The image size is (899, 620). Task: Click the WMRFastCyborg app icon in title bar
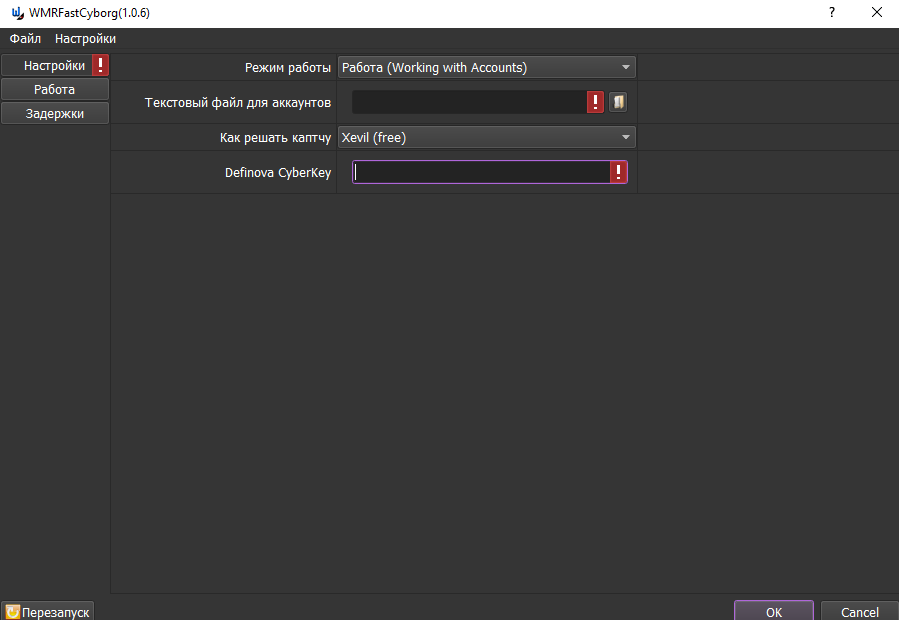pyautogui.click(x=17, y=13)
